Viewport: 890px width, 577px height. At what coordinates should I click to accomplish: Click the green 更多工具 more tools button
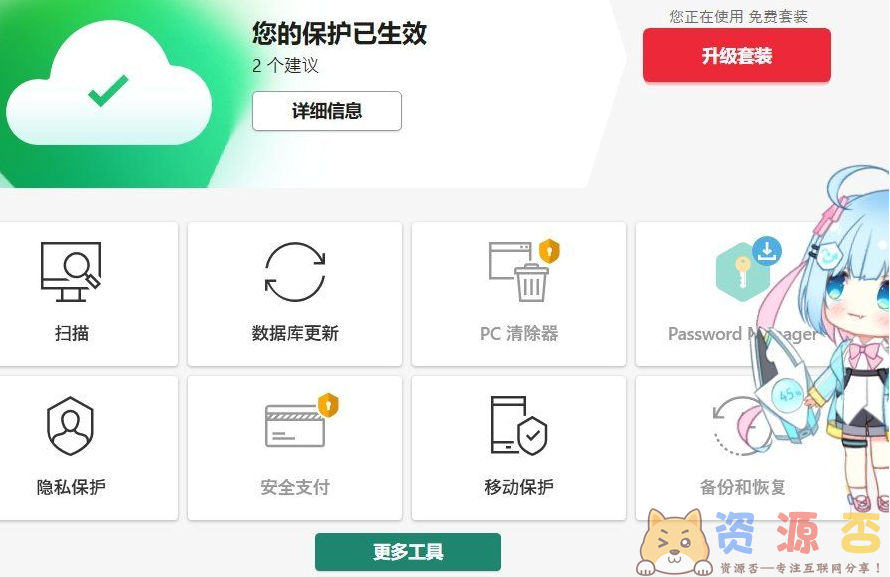coord(408,551)
